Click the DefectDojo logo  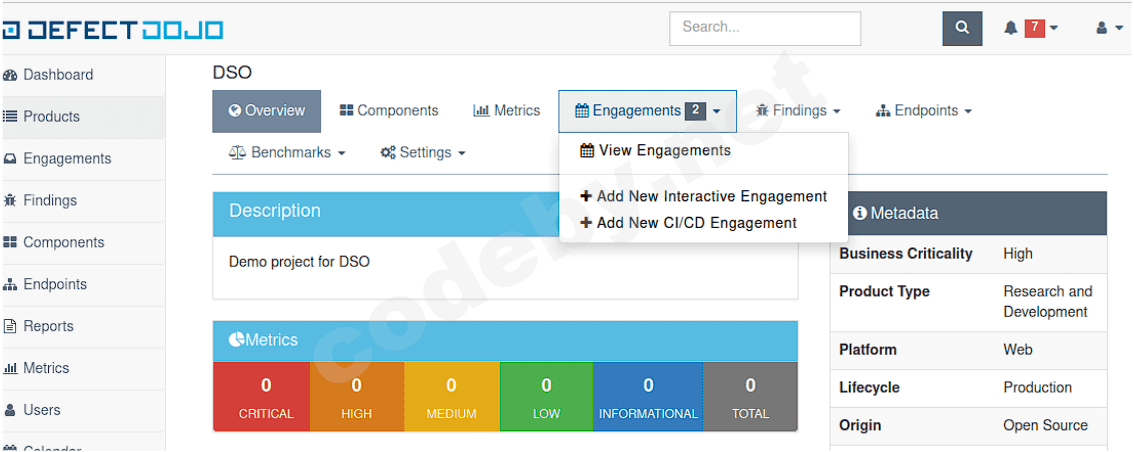pos(112,29)
